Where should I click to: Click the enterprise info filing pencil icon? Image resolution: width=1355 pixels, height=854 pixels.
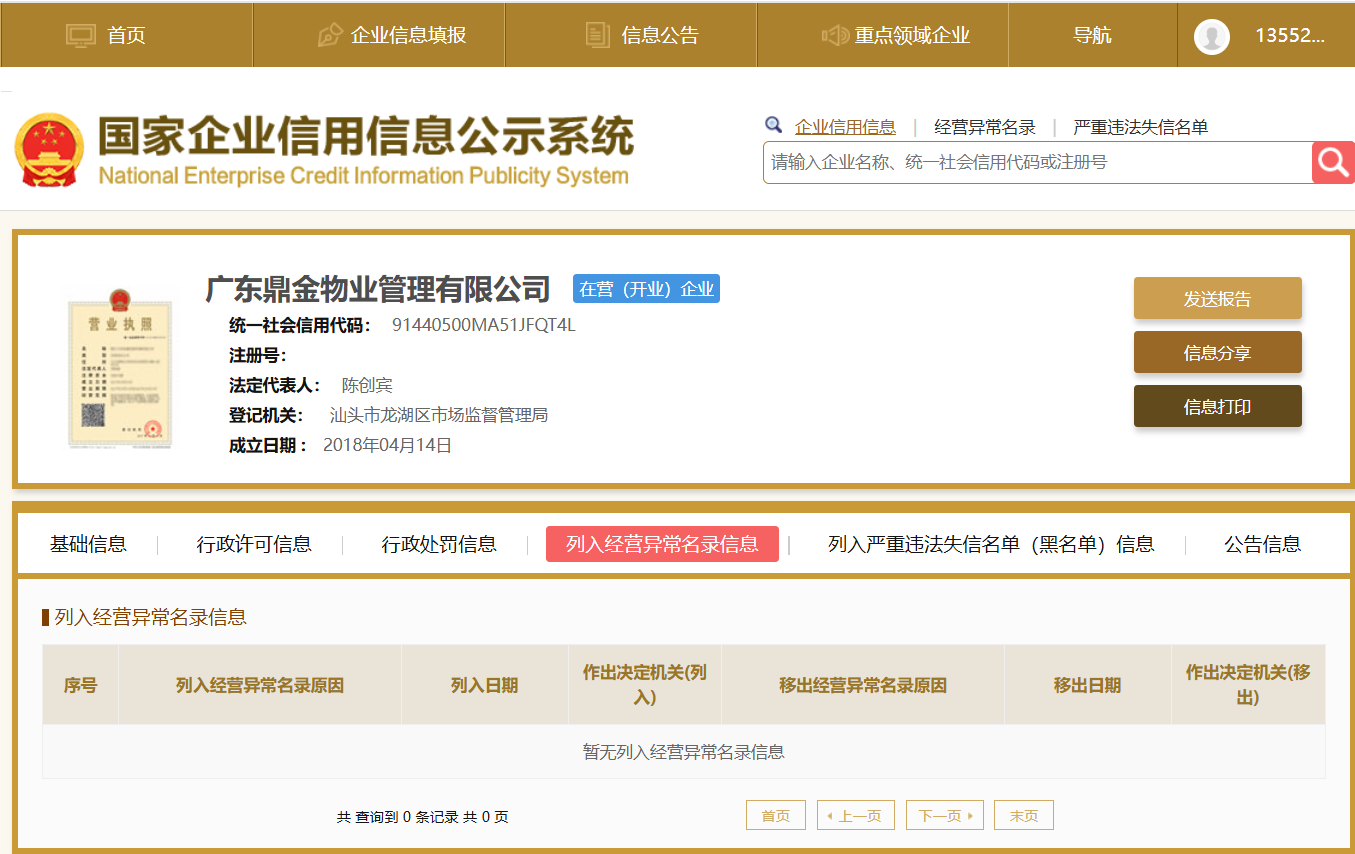point(330,35)
